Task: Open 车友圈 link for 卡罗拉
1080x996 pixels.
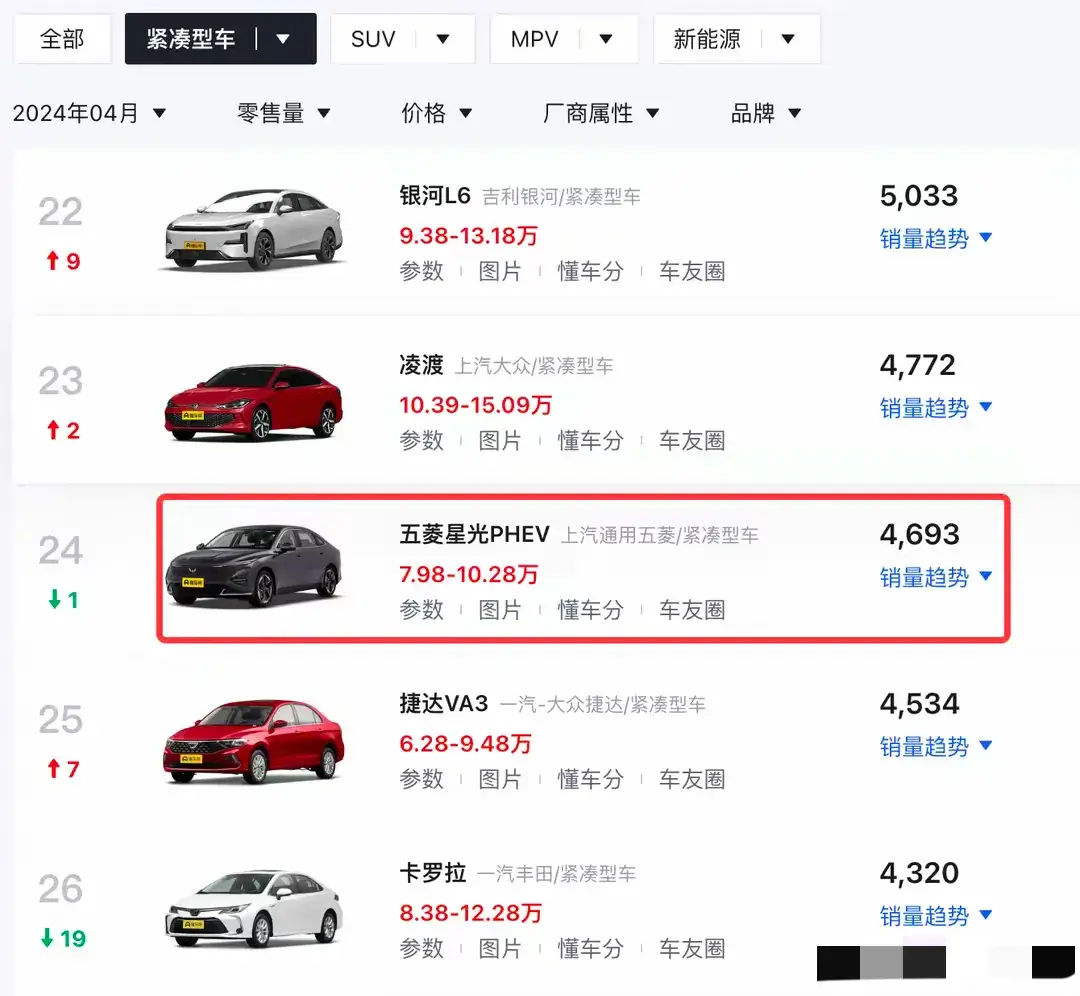Action: pyautogui.click(x=692, y=948)
